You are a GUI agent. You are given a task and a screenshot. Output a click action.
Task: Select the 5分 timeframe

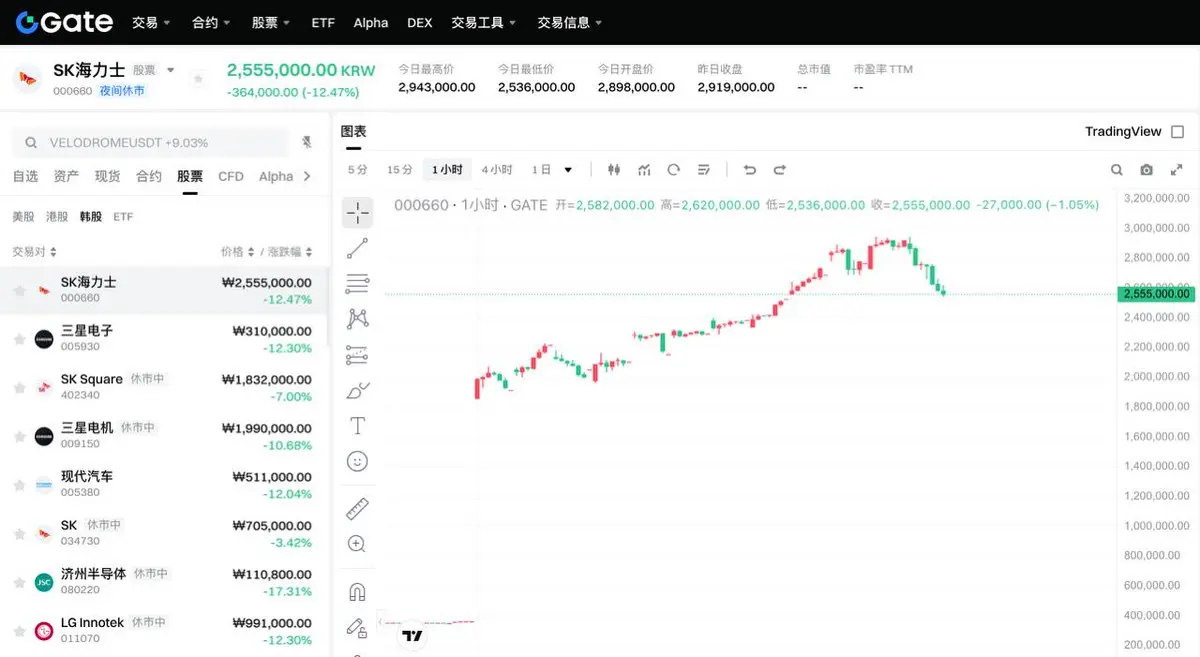pos(357,170)
